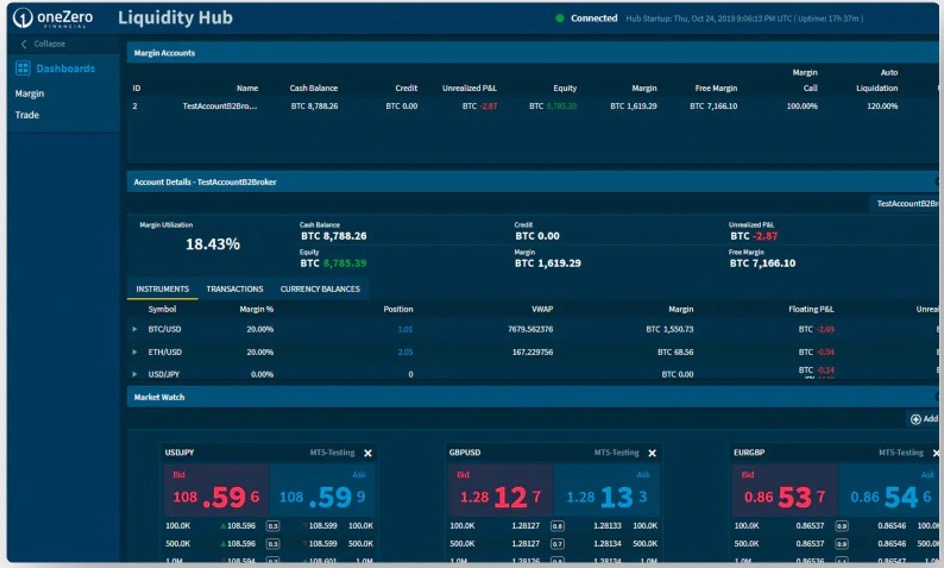Switch to the CURRENCY BALANCES tab

click(x=320, y=289)
